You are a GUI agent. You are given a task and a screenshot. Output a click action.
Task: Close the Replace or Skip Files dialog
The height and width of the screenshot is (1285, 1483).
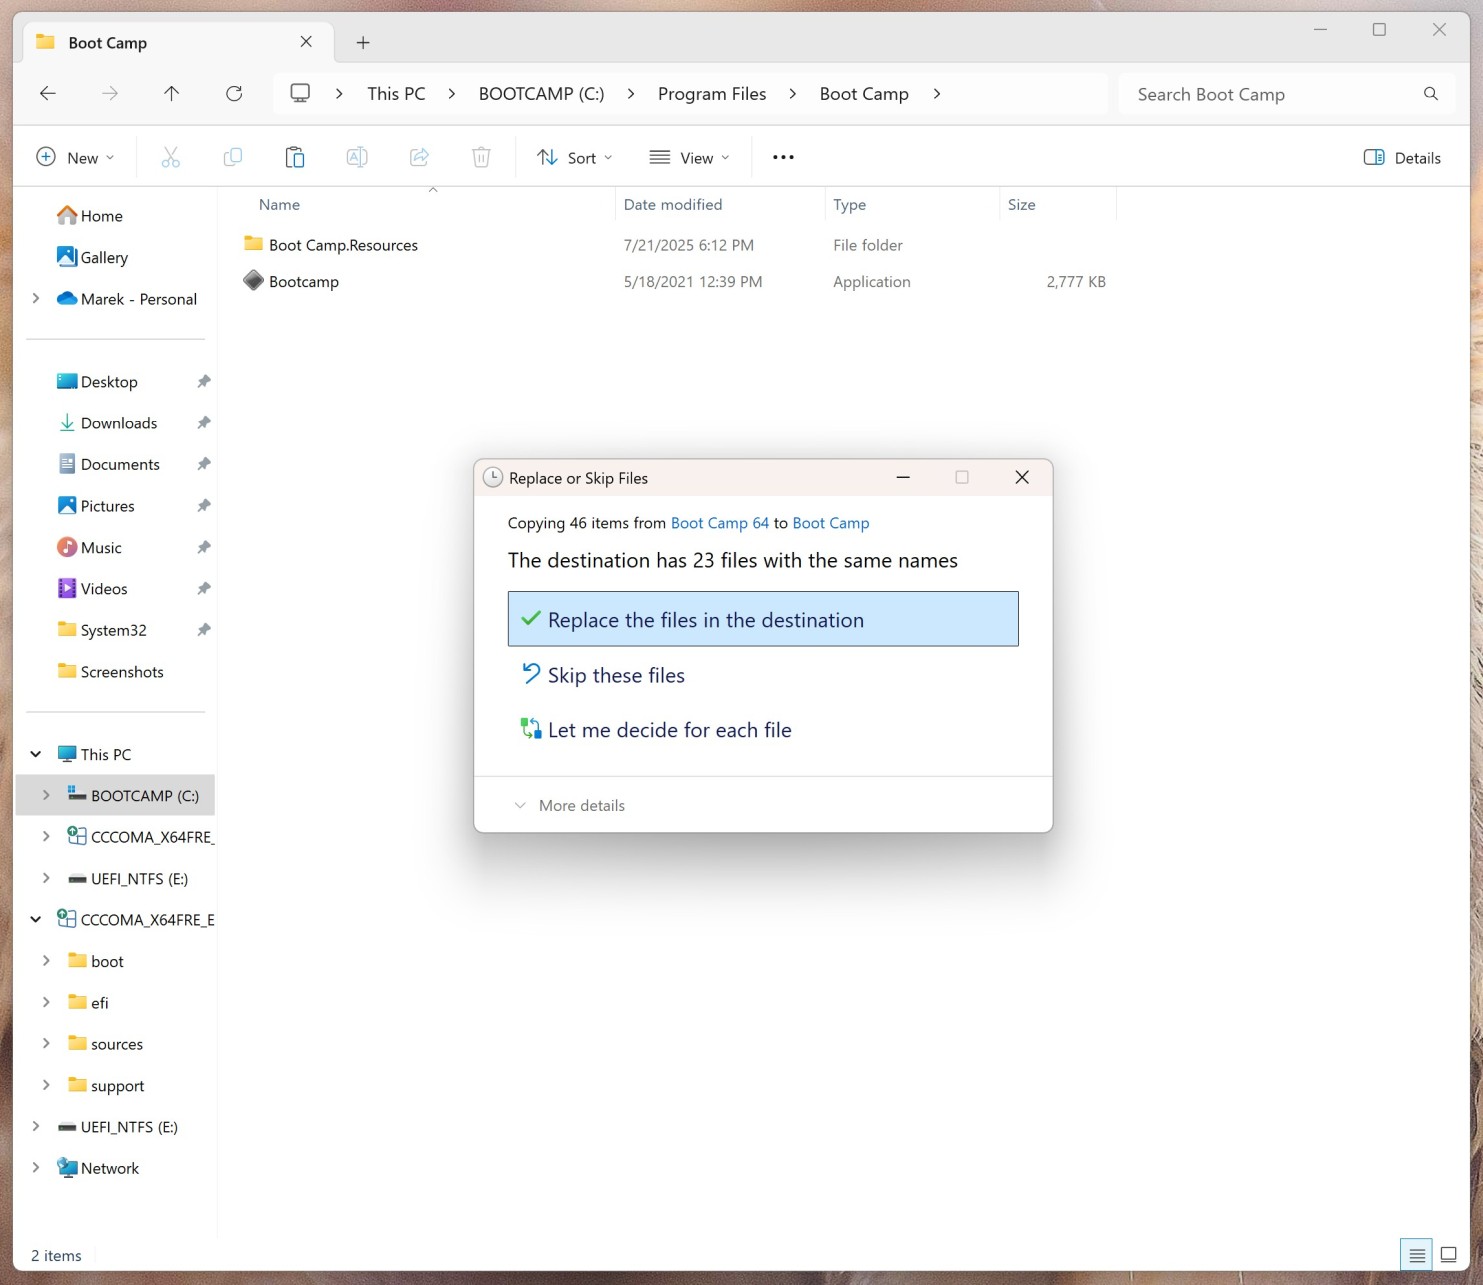coord(1022,477)
